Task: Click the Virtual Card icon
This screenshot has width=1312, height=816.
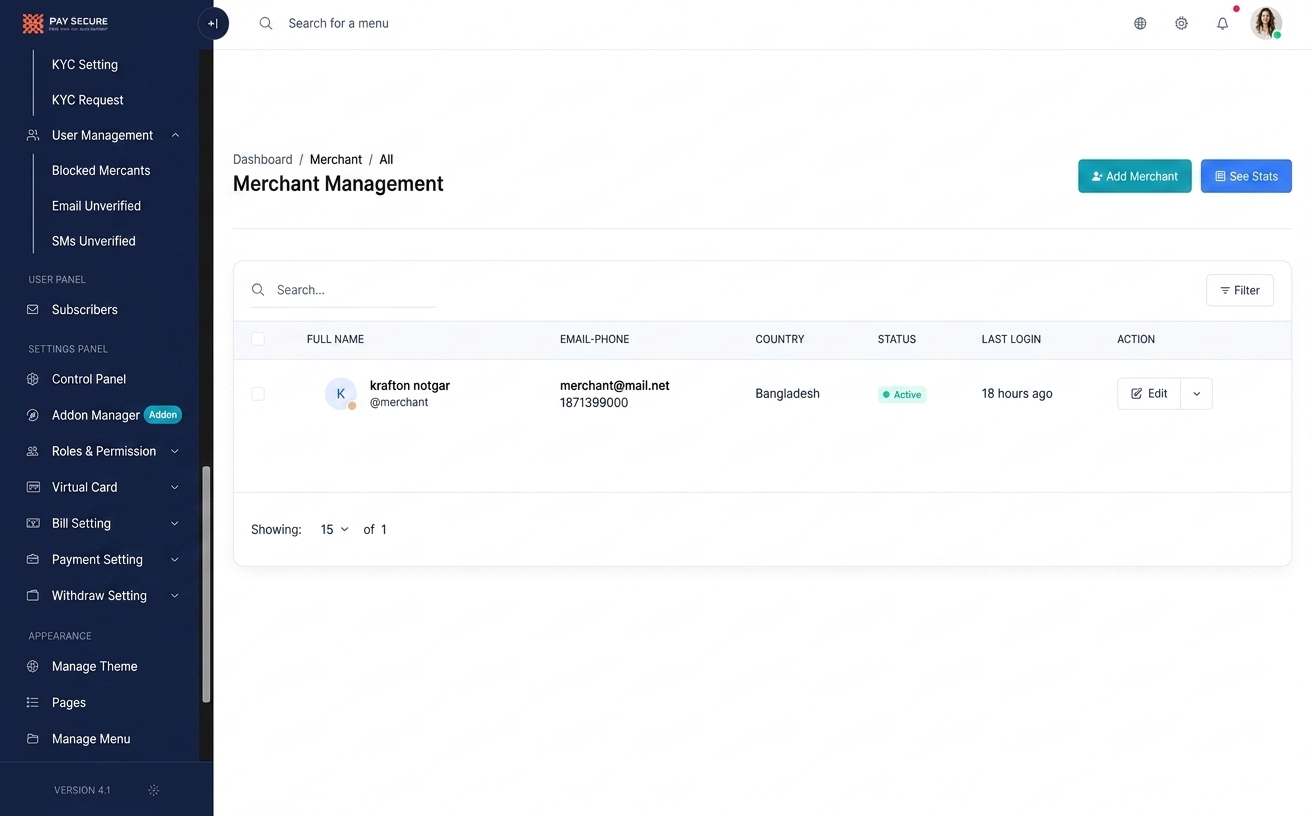Action: 33,487
